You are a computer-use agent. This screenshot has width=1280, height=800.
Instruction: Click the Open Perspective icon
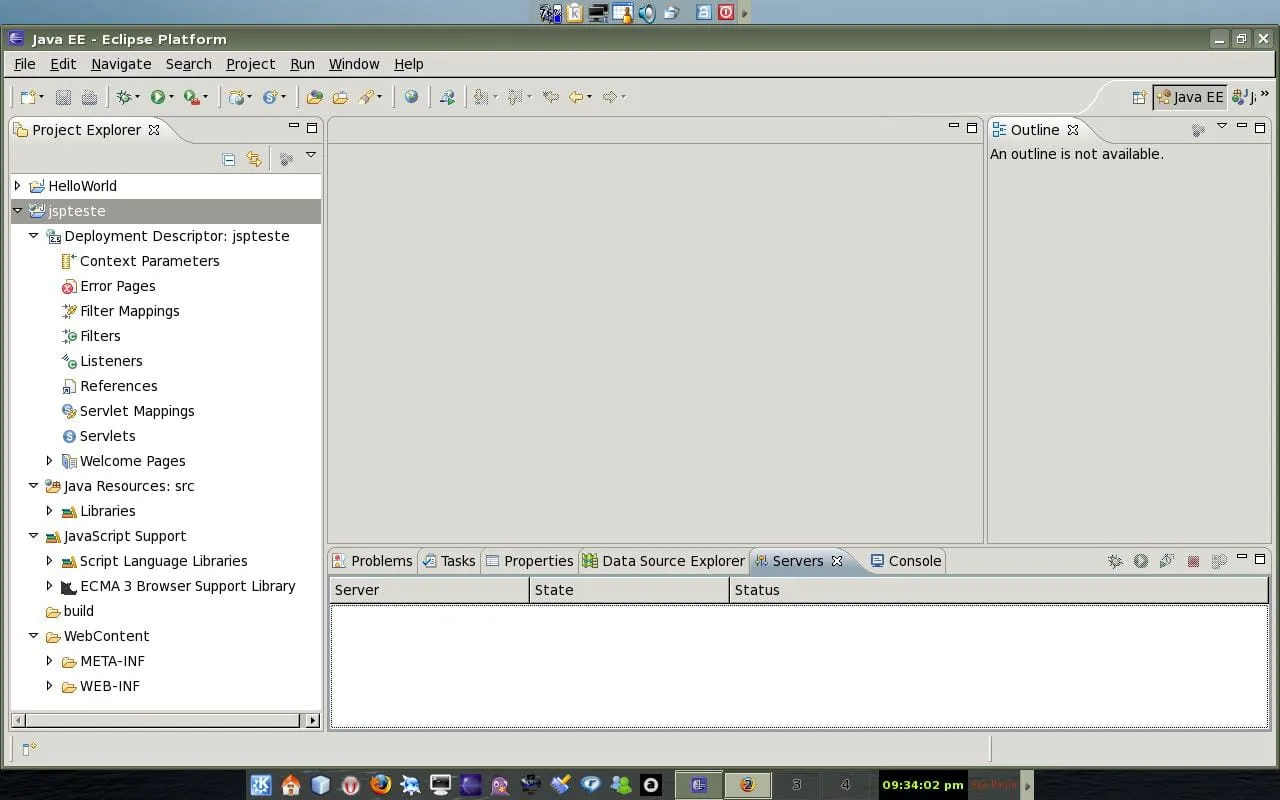click(1138, 97)
